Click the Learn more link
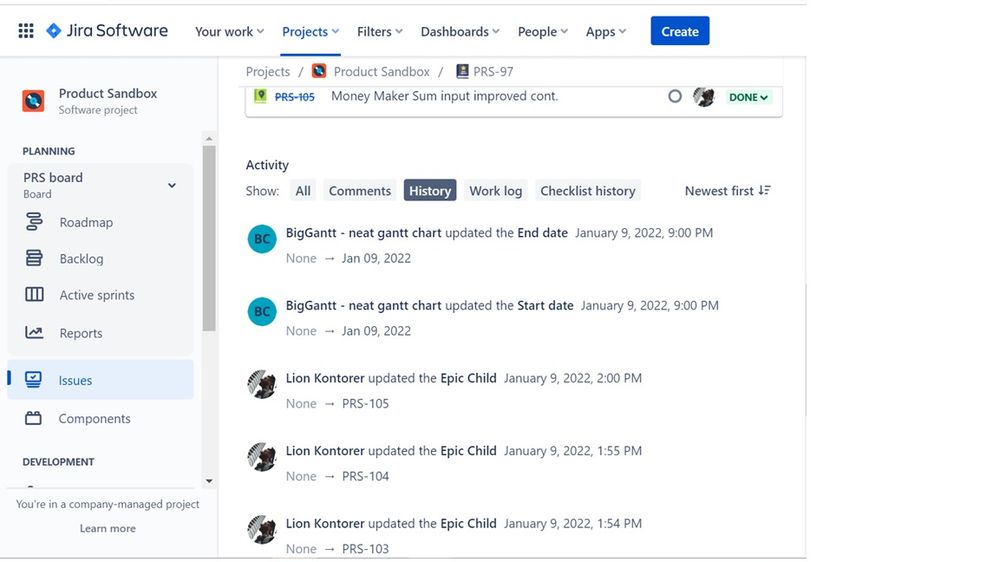Viewport: 999px width, 562px height. click(108, 528)
